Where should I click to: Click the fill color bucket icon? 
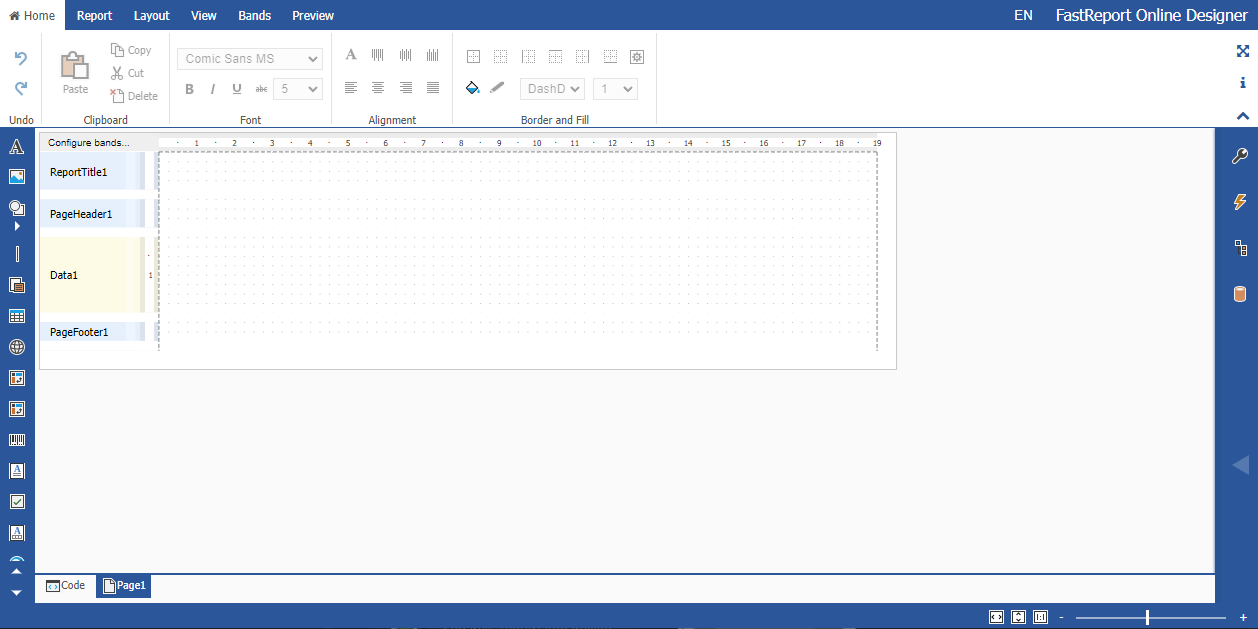[473, 88]
